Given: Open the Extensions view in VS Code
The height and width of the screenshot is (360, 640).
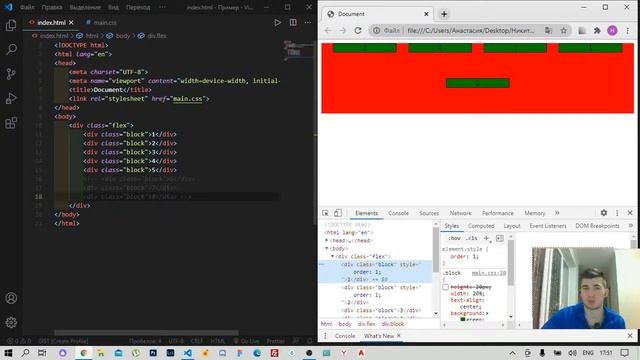Looking at the screenshot, I should coord(11,123).
